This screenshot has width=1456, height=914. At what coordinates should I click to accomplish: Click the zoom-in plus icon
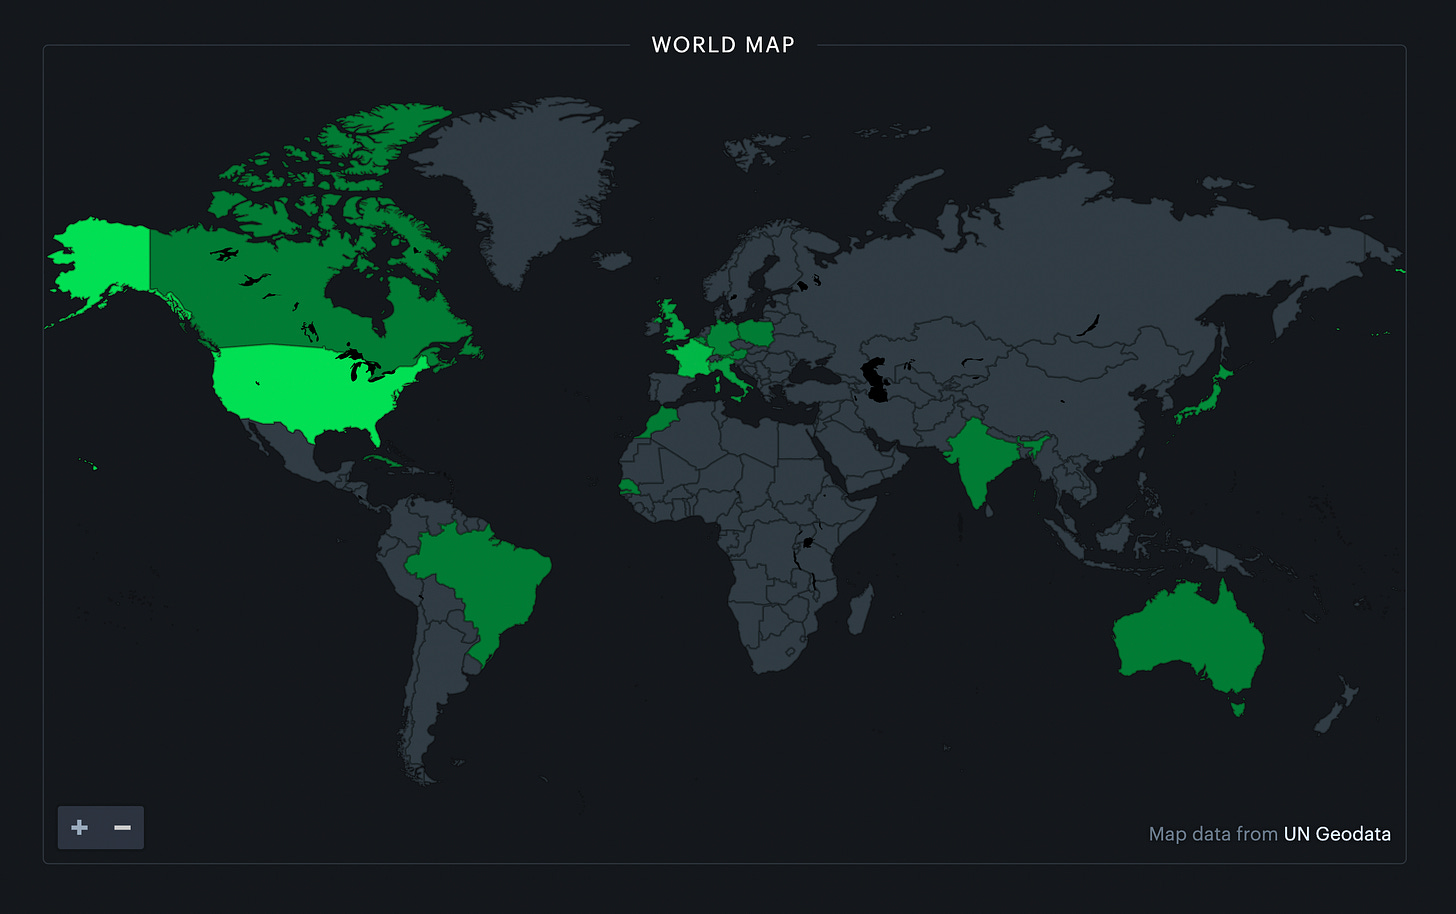pos(78,827)
